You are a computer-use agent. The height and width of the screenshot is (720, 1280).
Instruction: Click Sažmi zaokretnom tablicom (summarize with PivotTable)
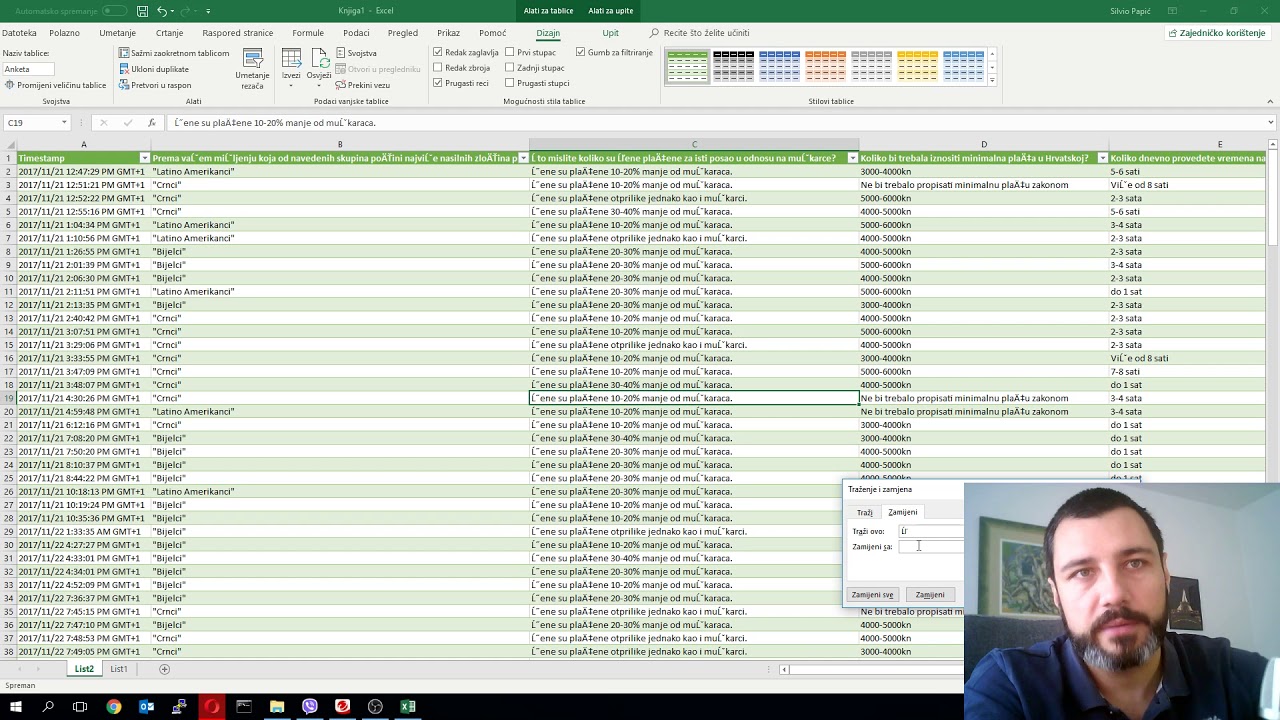coord(174,53)
